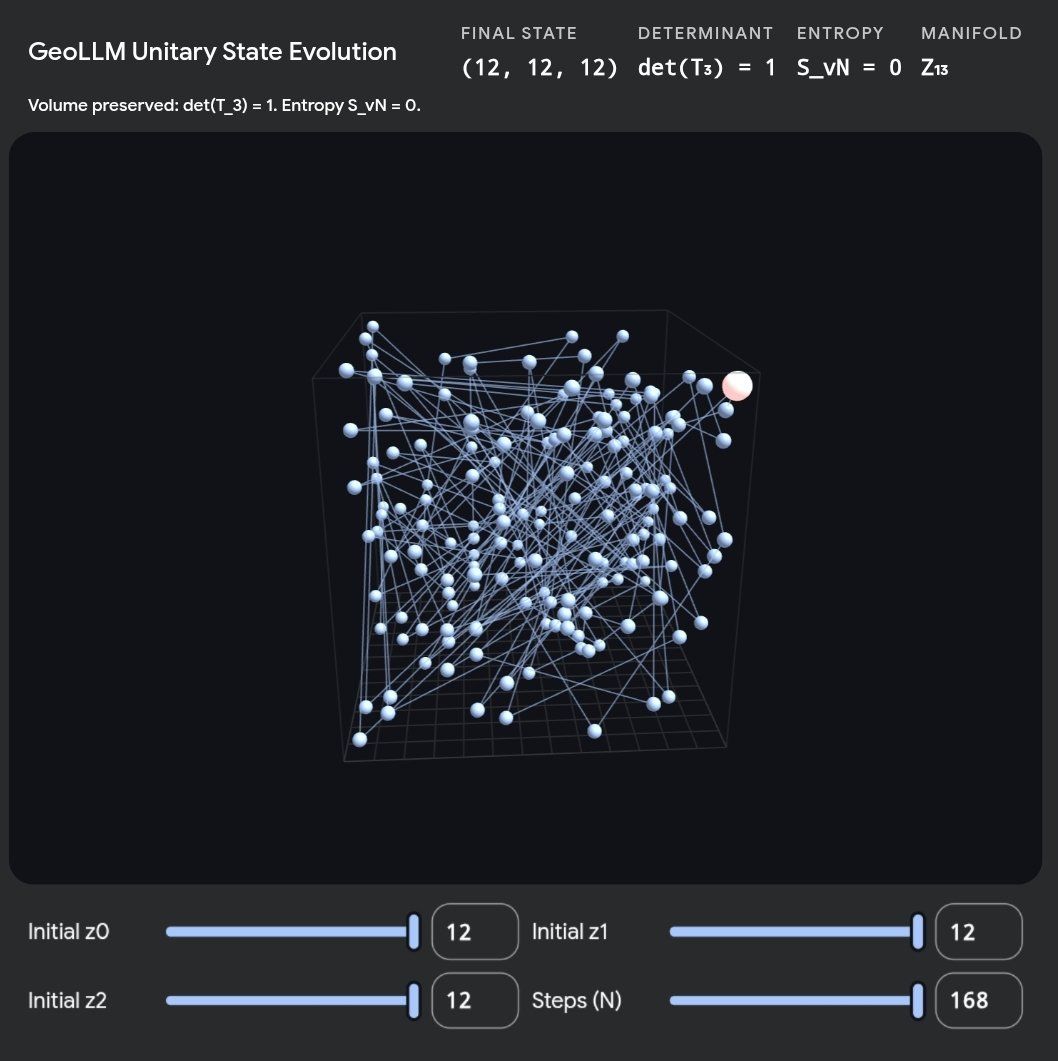Click the Steps (N) label
Image resolution: width=1058 pixels, height=1061 pixels.
pyautogui.click(x=576, y=1001)
